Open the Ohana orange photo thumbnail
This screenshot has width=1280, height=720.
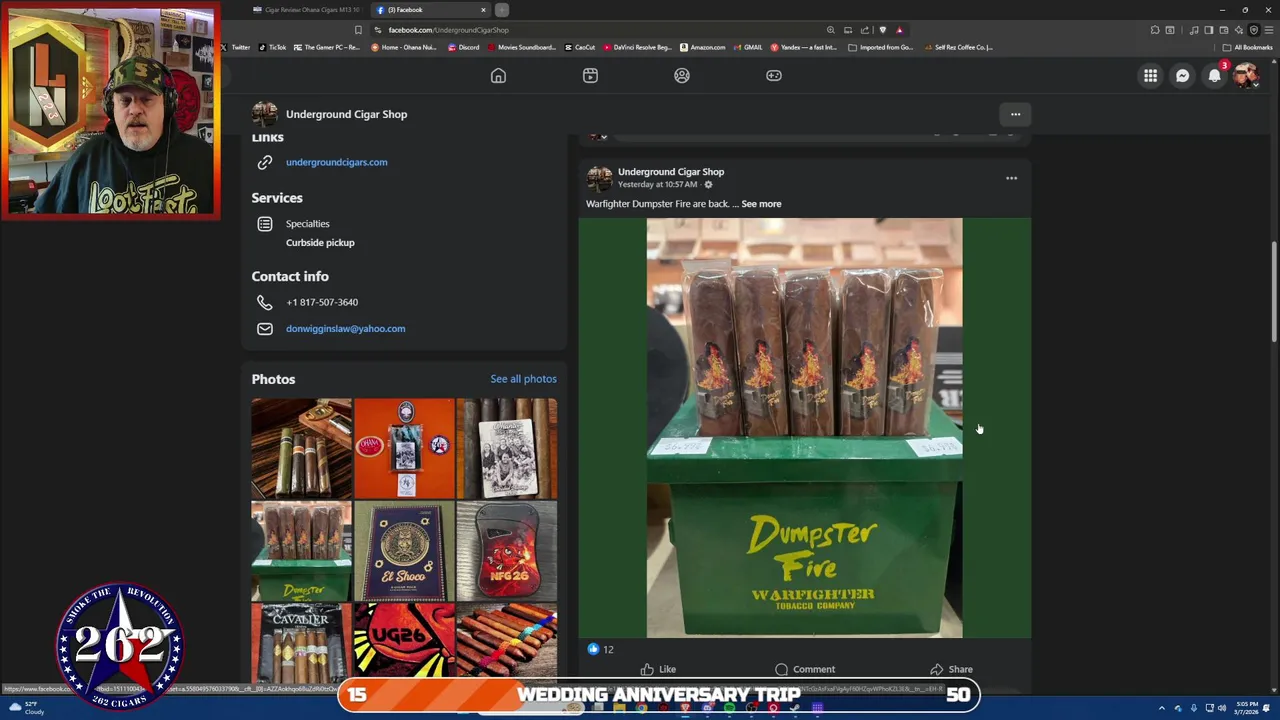click(x=404, y=448)
